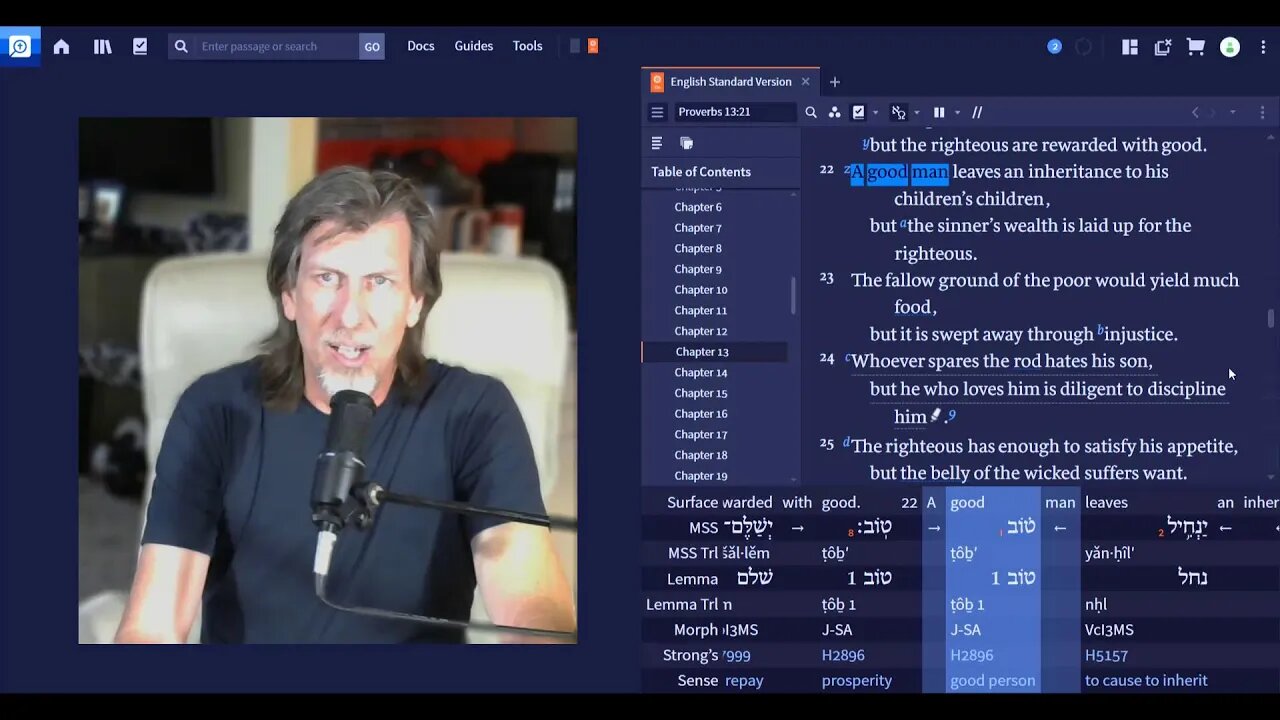The image size is (1280, 720).
Task: Click the Hebrew lemma 'נחל' in interlinear
Action: [1192, 578]
